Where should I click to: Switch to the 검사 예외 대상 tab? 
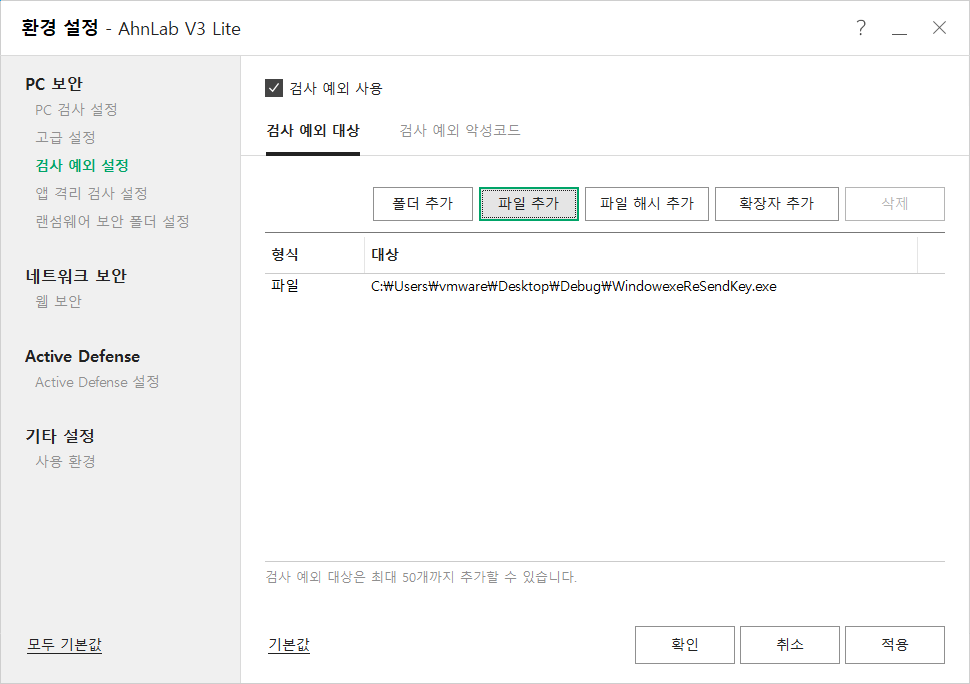(x=313, y=130)
